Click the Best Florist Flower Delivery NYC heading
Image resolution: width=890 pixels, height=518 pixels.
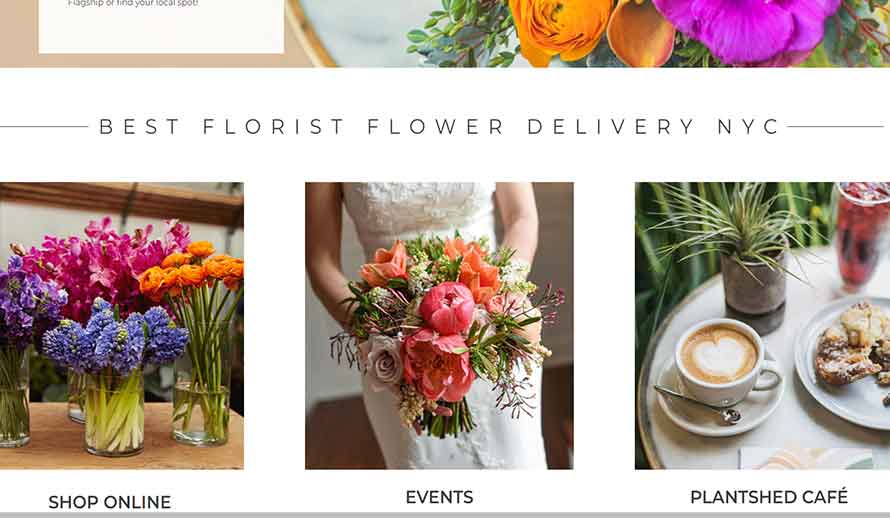440,127
